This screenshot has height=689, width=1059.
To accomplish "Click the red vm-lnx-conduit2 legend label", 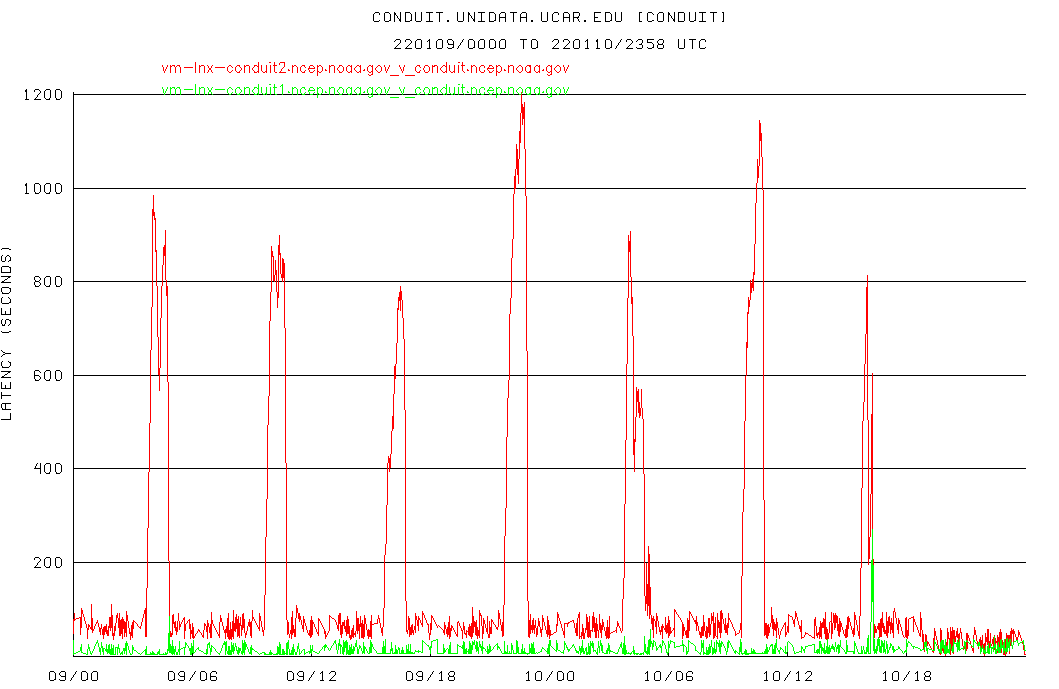I will 365,68.
